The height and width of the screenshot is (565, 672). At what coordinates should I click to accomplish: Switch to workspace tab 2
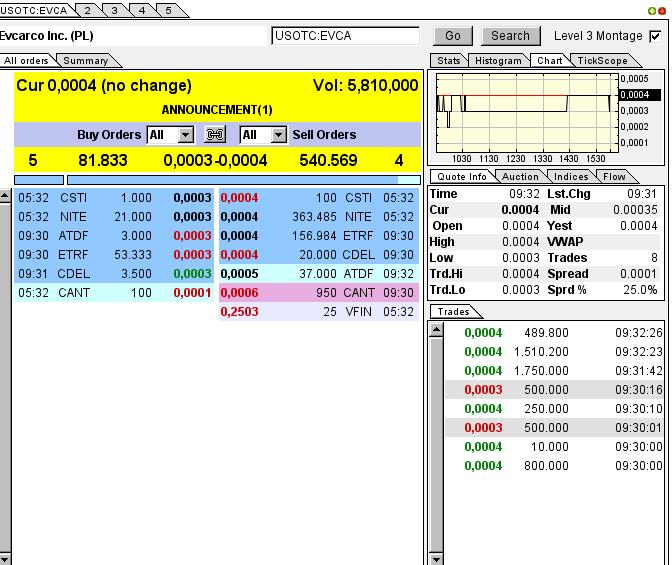tap(87, 10)
